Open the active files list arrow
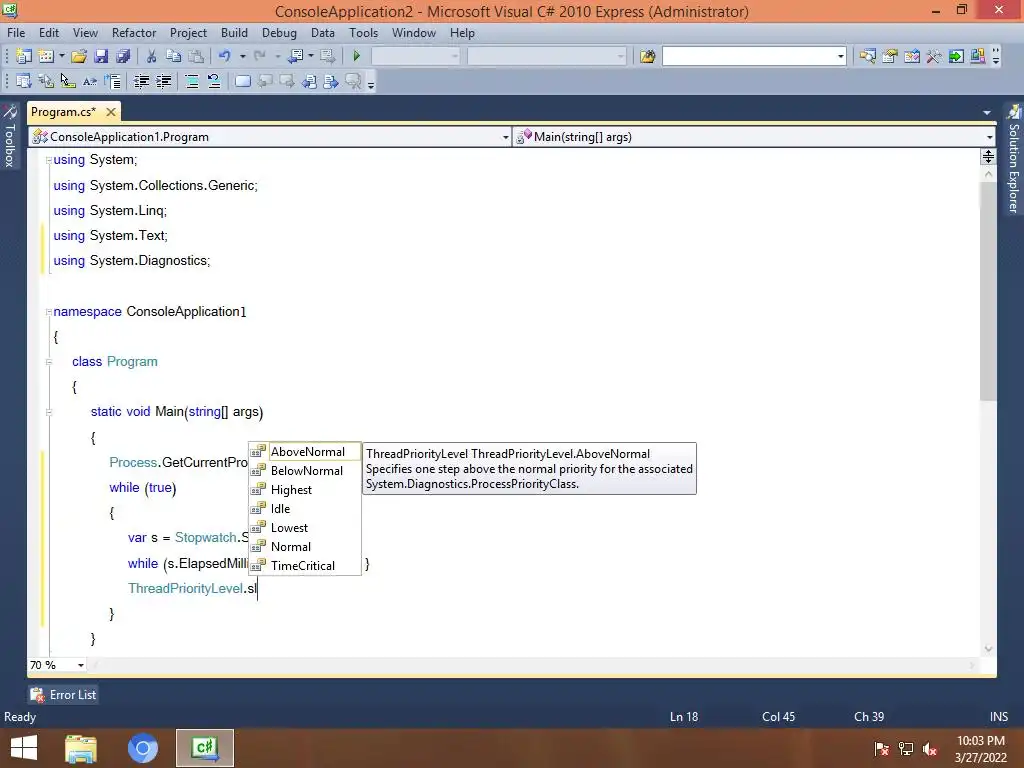This screenshot has height=768, width=1024. 987,113
